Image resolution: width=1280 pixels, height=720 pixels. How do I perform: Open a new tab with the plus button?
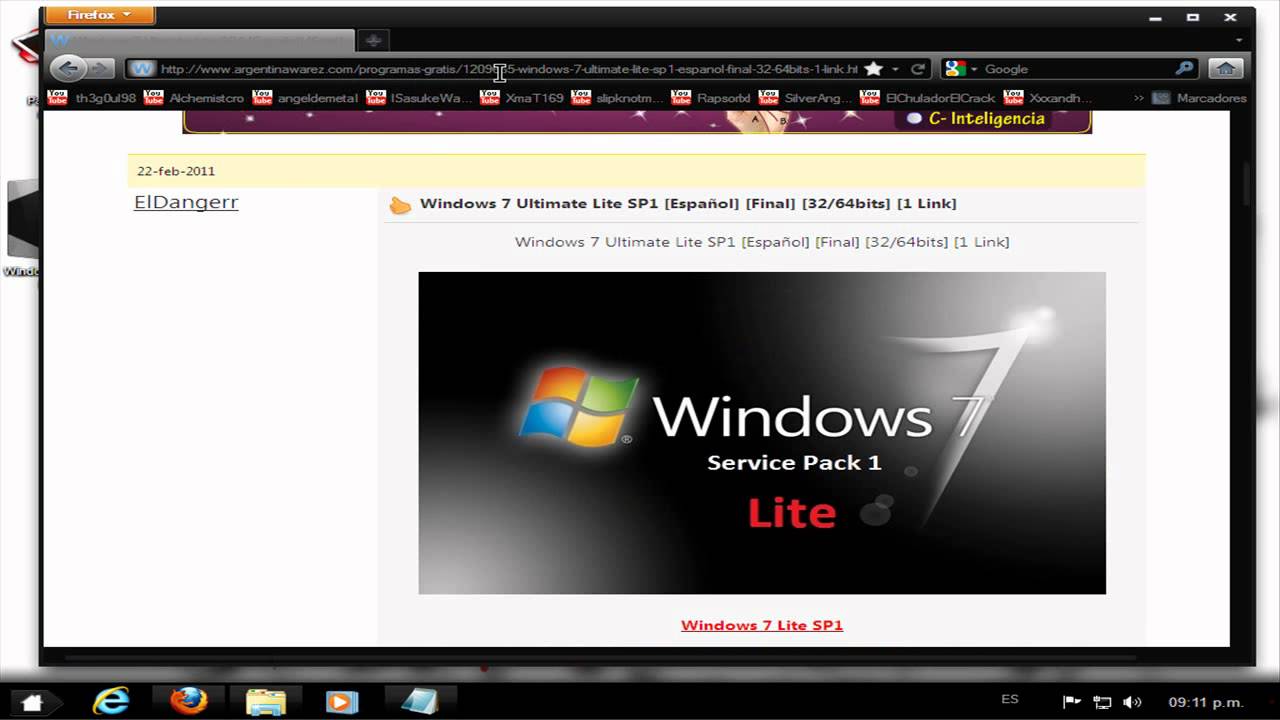point(373,40)
